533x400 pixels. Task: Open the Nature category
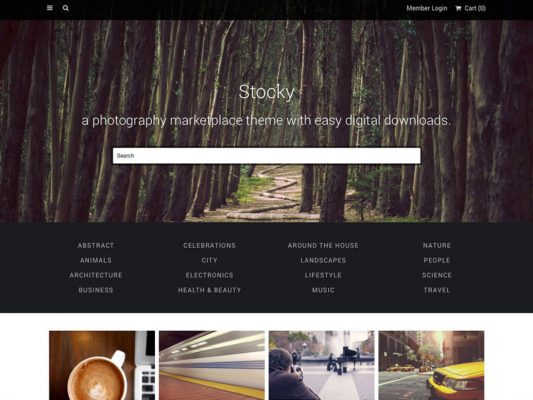pos(437,245)
